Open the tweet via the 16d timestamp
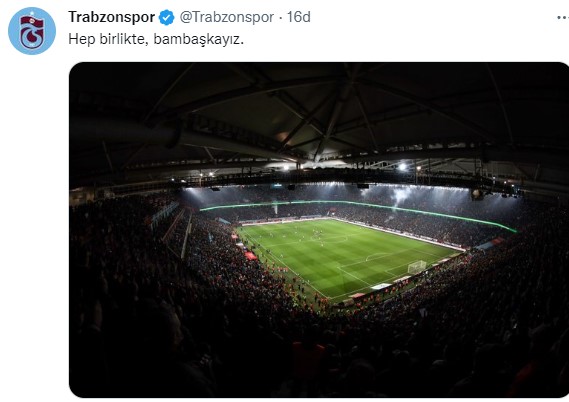This screenshot has width=569, height=402. coord(299,17)
